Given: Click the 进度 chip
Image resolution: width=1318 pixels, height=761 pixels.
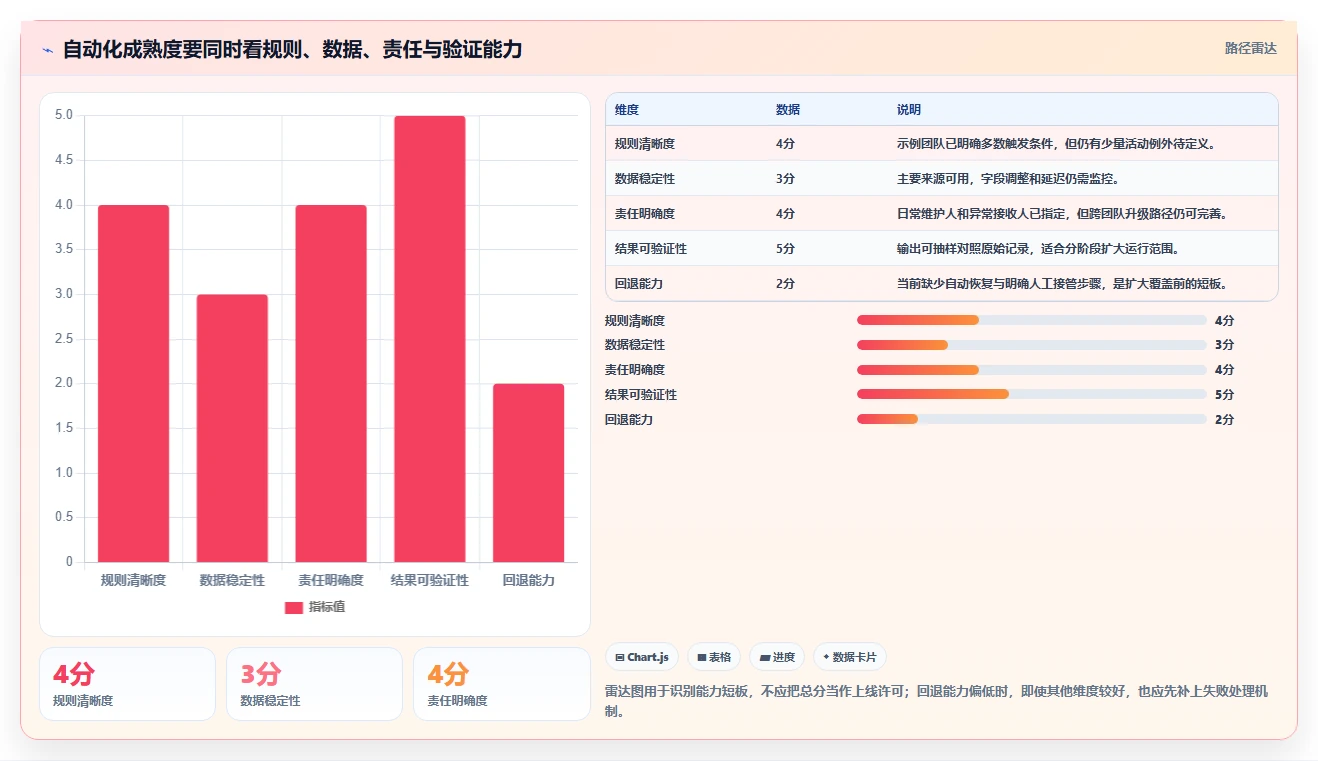Looking at the screenshot, I should coord(777,657).
